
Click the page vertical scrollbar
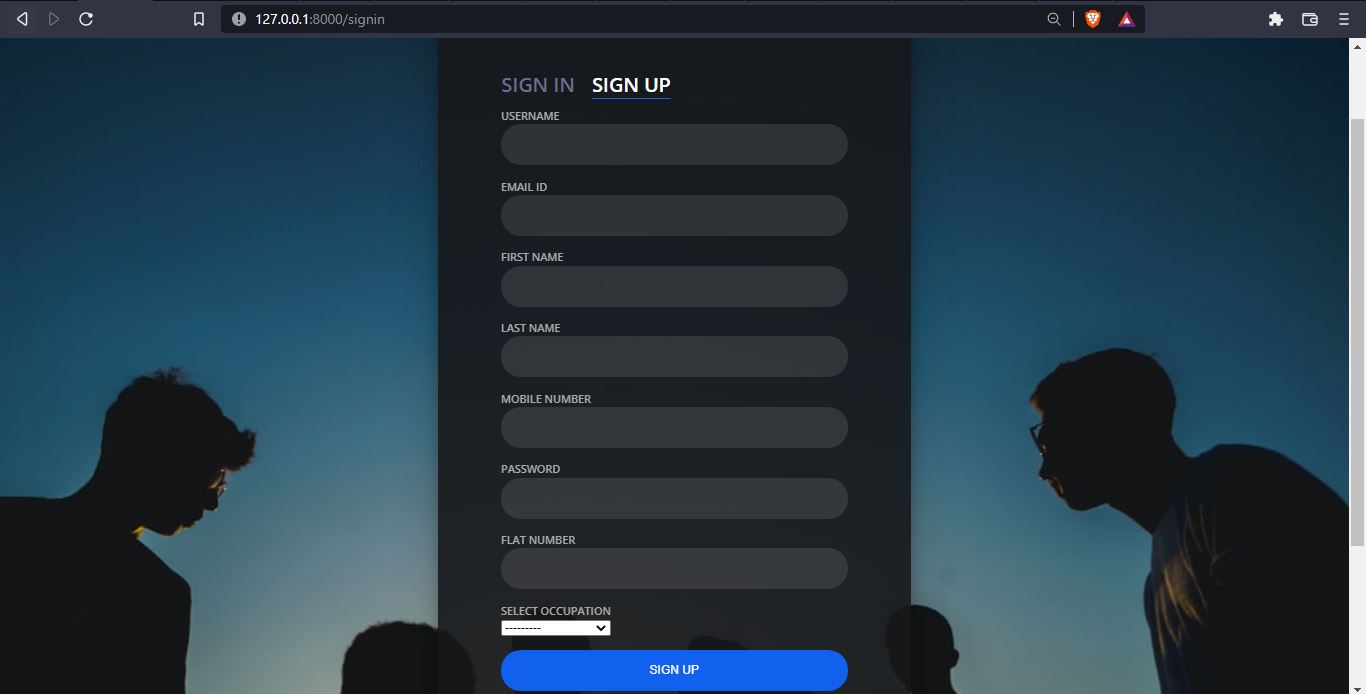tap(1357, 332)
